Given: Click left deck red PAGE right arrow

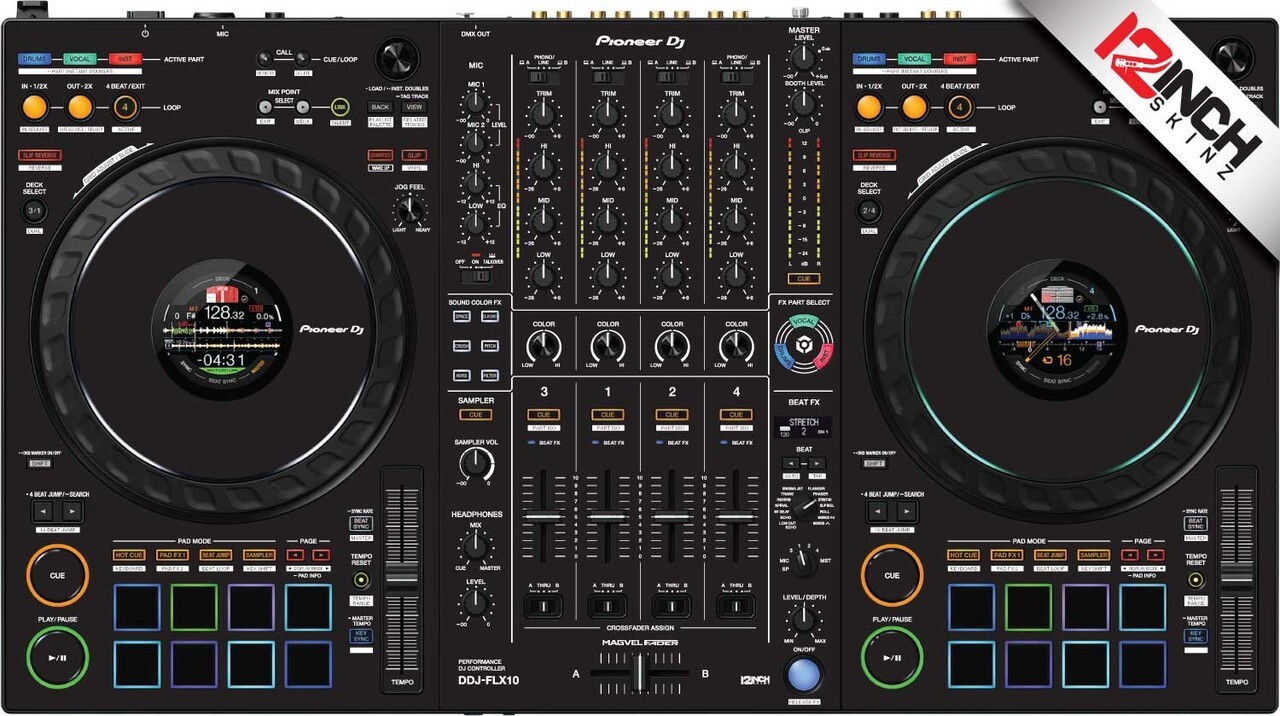Looking at the screenshot, I should click(x=320, y=554).
